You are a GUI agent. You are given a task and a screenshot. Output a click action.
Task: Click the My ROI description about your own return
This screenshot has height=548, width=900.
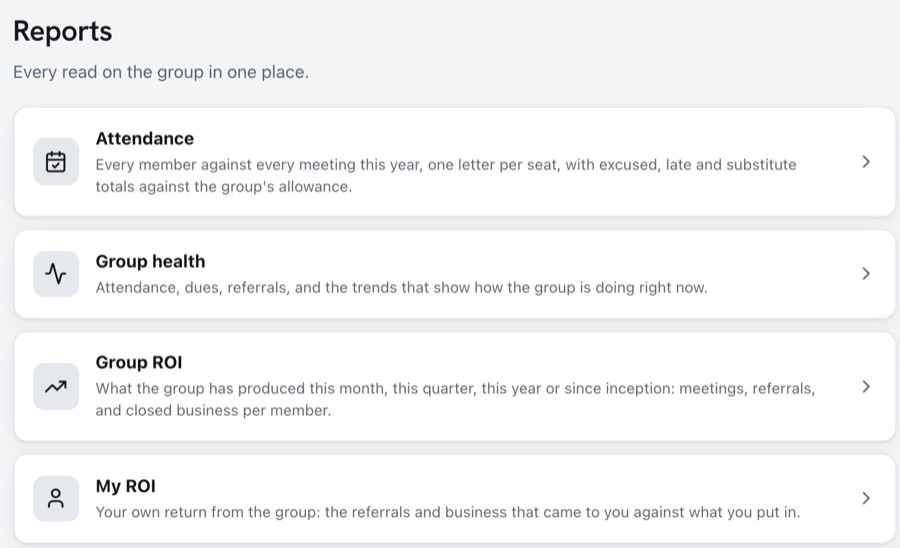tap(448, 512)
